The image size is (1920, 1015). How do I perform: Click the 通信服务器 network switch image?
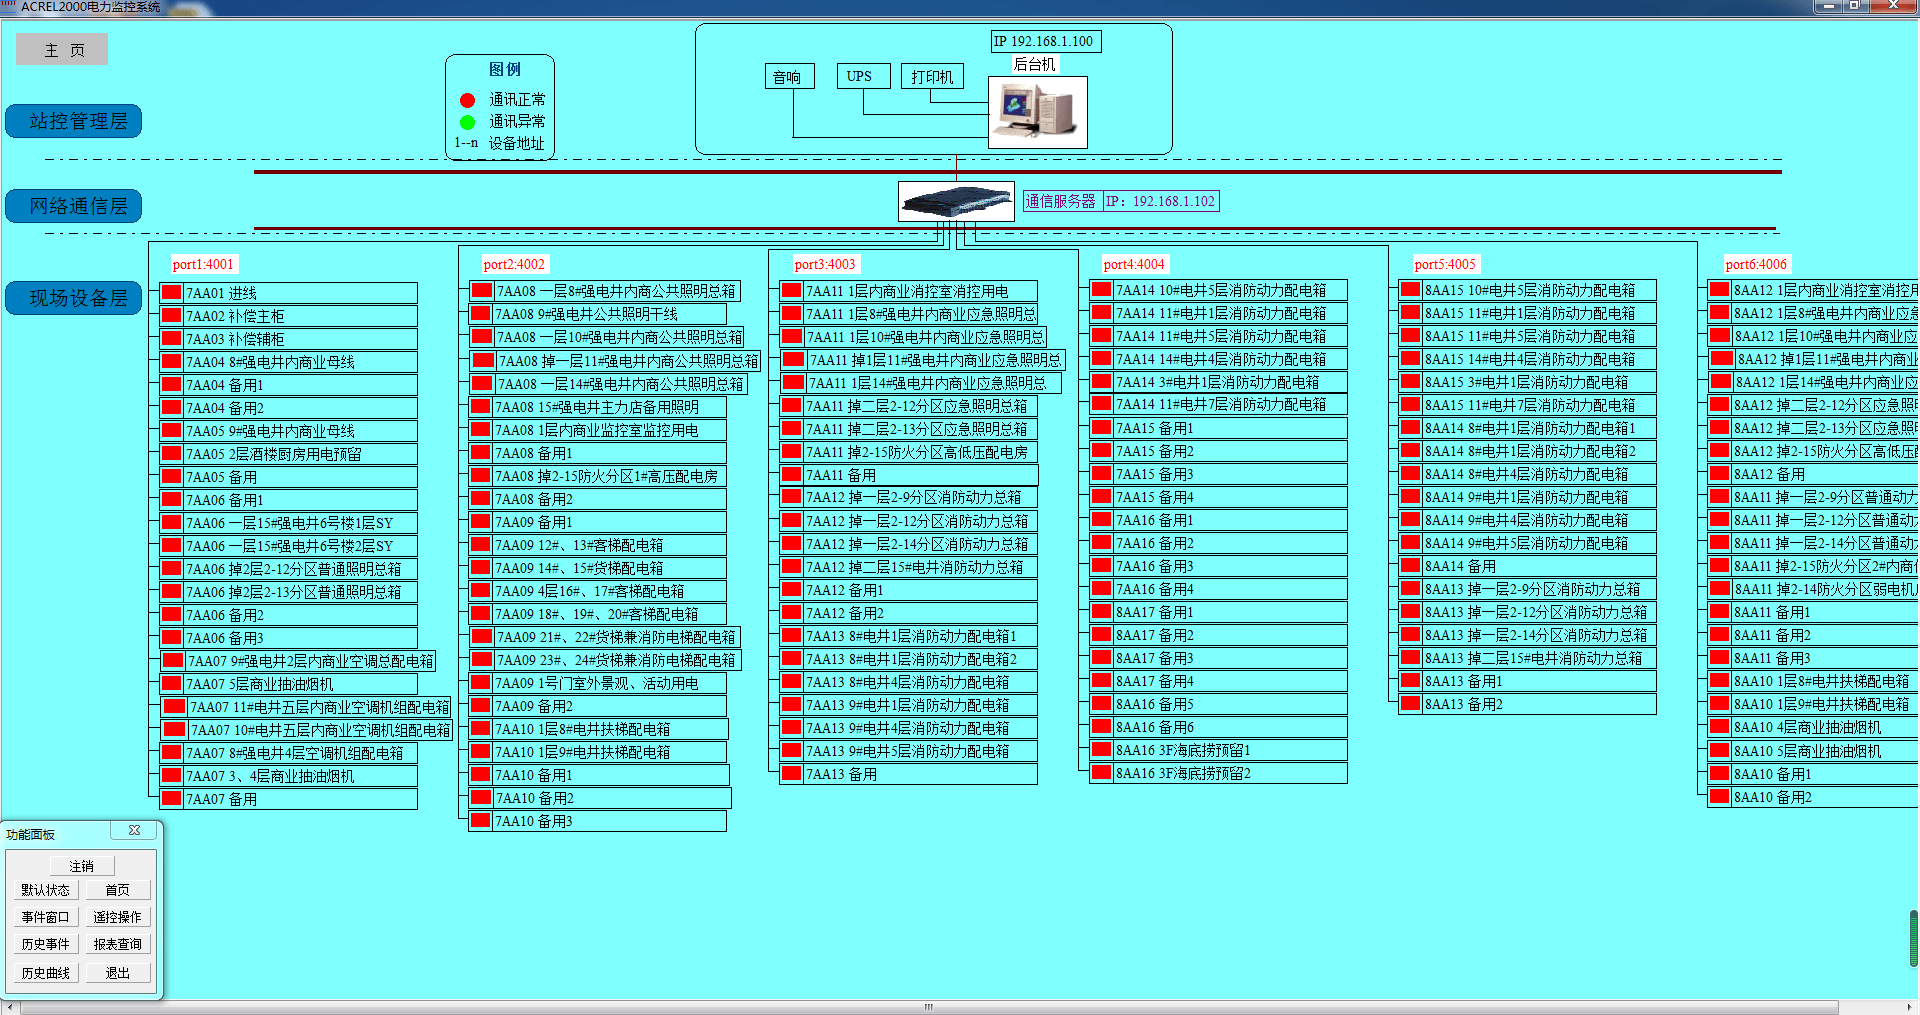(955, 202)
